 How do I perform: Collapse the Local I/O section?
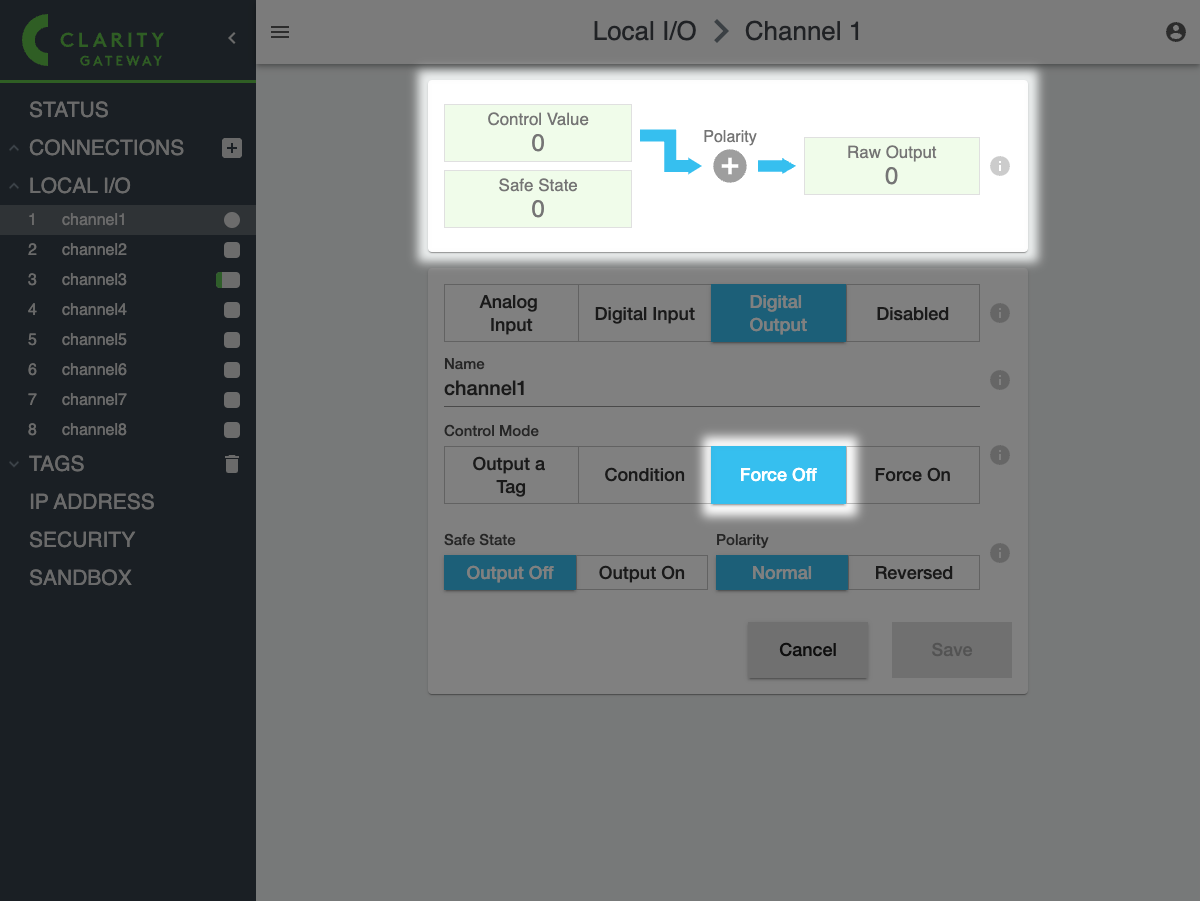[x=14, y=186]
